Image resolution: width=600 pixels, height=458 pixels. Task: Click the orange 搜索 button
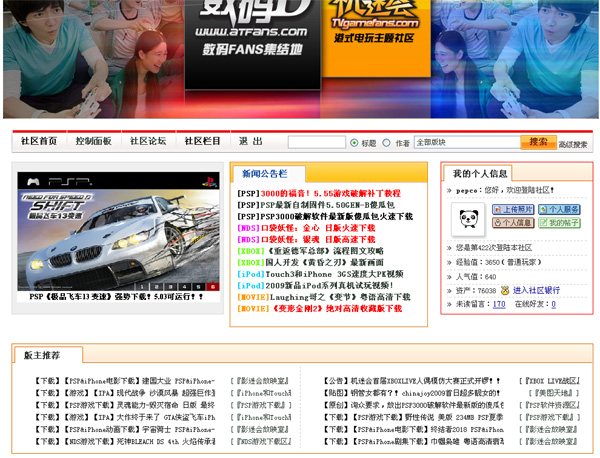(538, 142)
